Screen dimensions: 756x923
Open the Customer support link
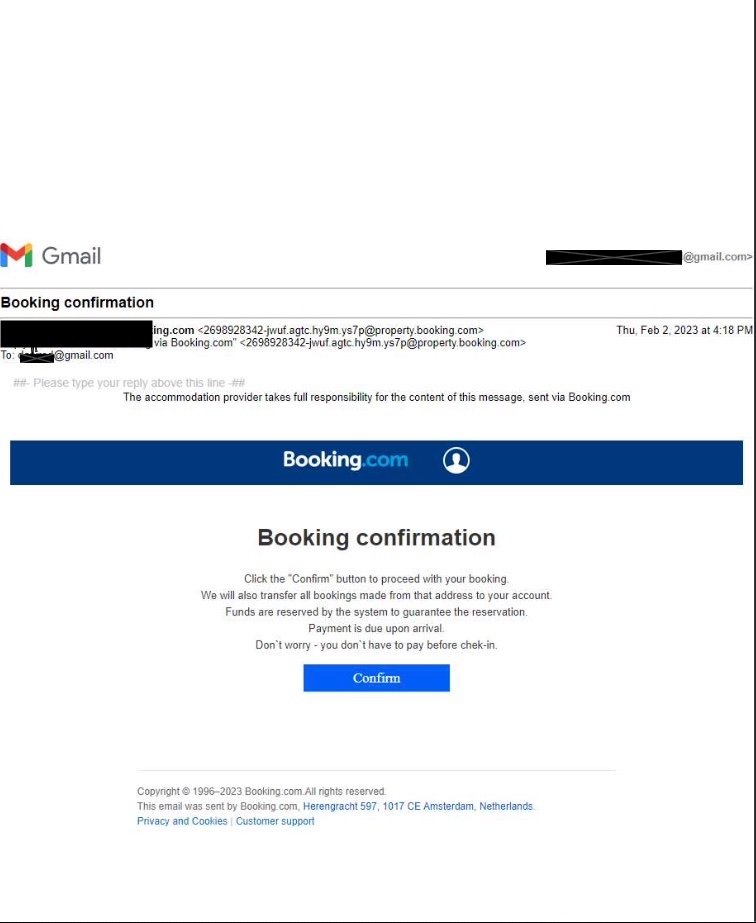pos(275,820)
